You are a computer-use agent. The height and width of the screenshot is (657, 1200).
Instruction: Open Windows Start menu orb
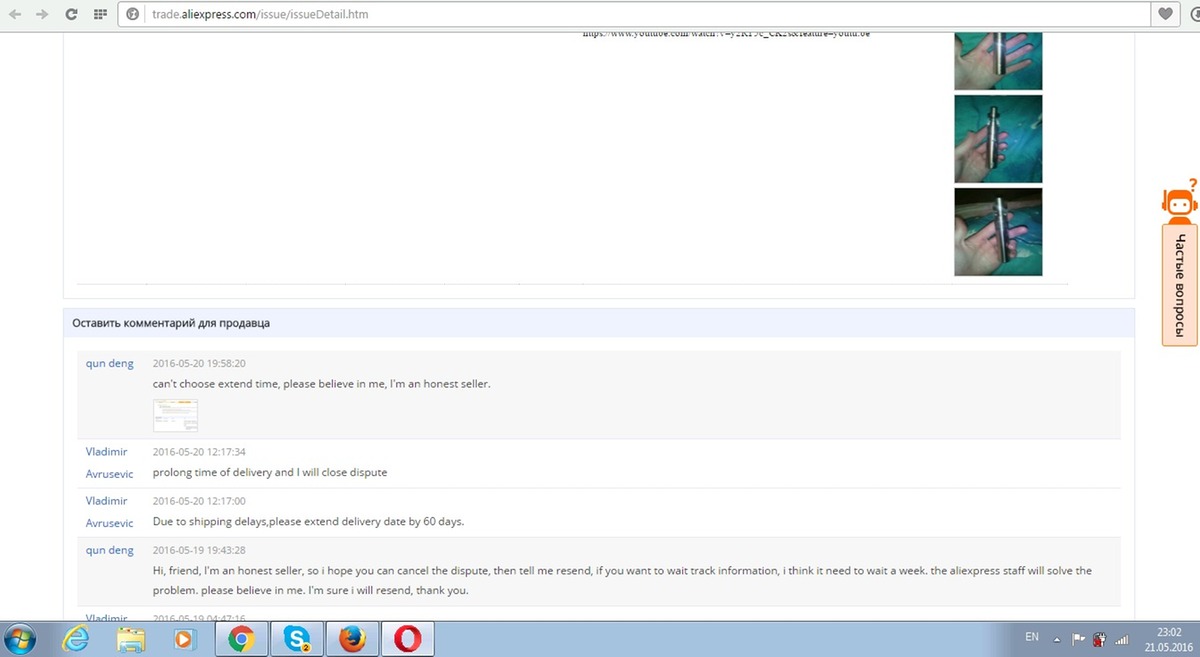20,638
